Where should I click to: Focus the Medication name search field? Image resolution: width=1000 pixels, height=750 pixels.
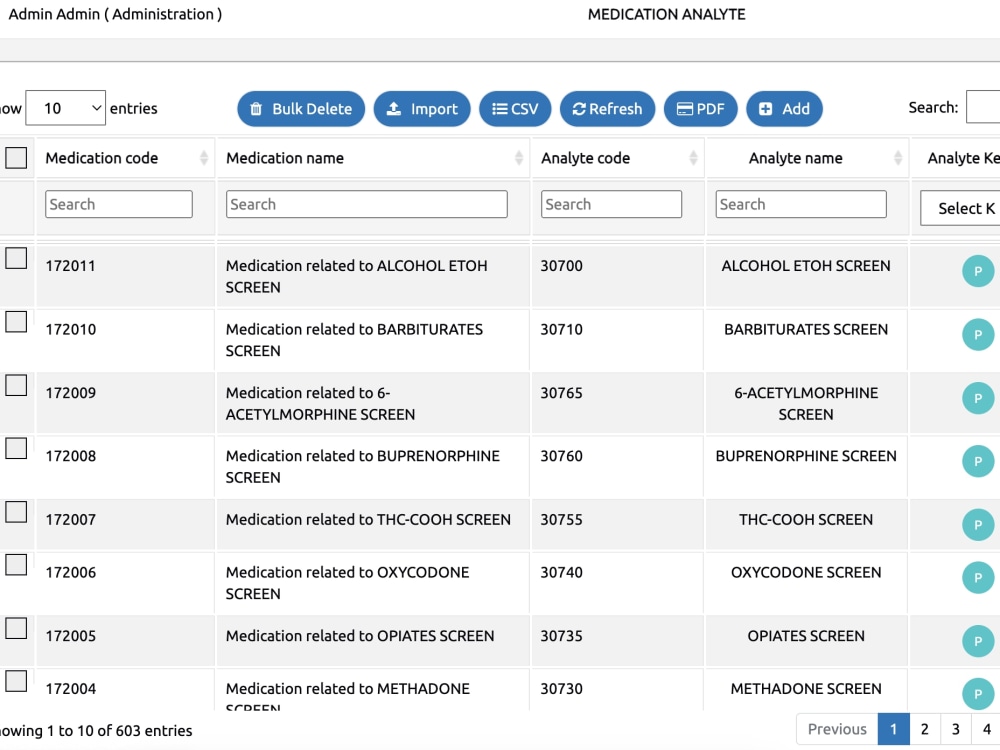pos(367,204)
